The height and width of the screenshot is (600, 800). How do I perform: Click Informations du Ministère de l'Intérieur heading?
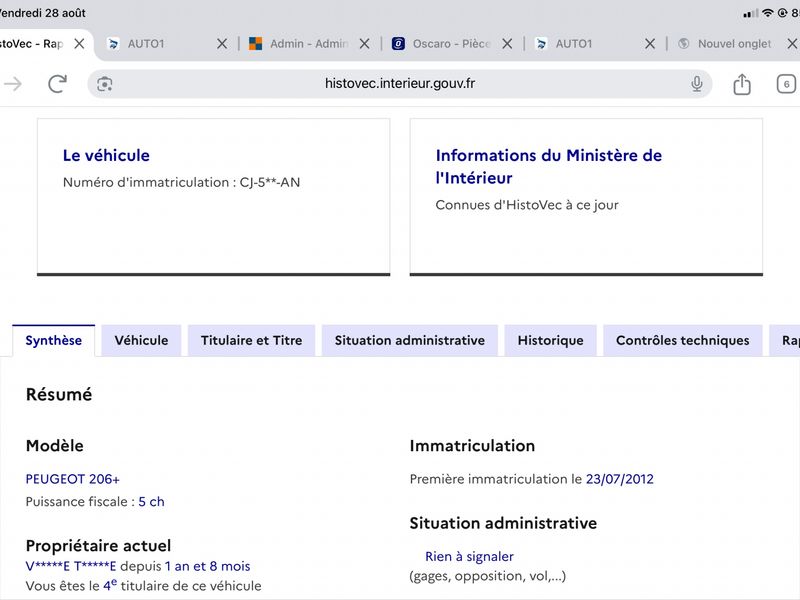pos(548,166)
